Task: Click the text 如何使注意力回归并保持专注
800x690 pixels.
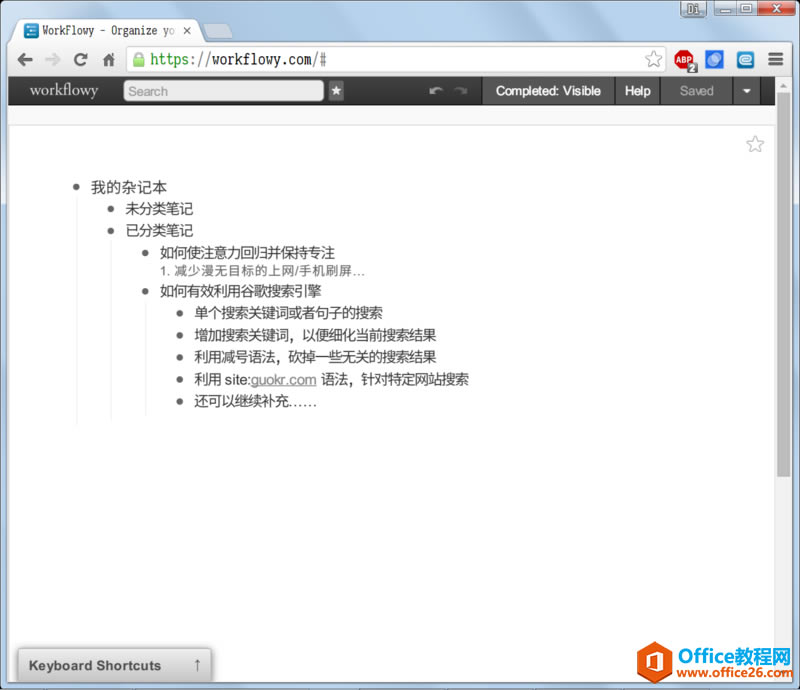Action: 247,253
